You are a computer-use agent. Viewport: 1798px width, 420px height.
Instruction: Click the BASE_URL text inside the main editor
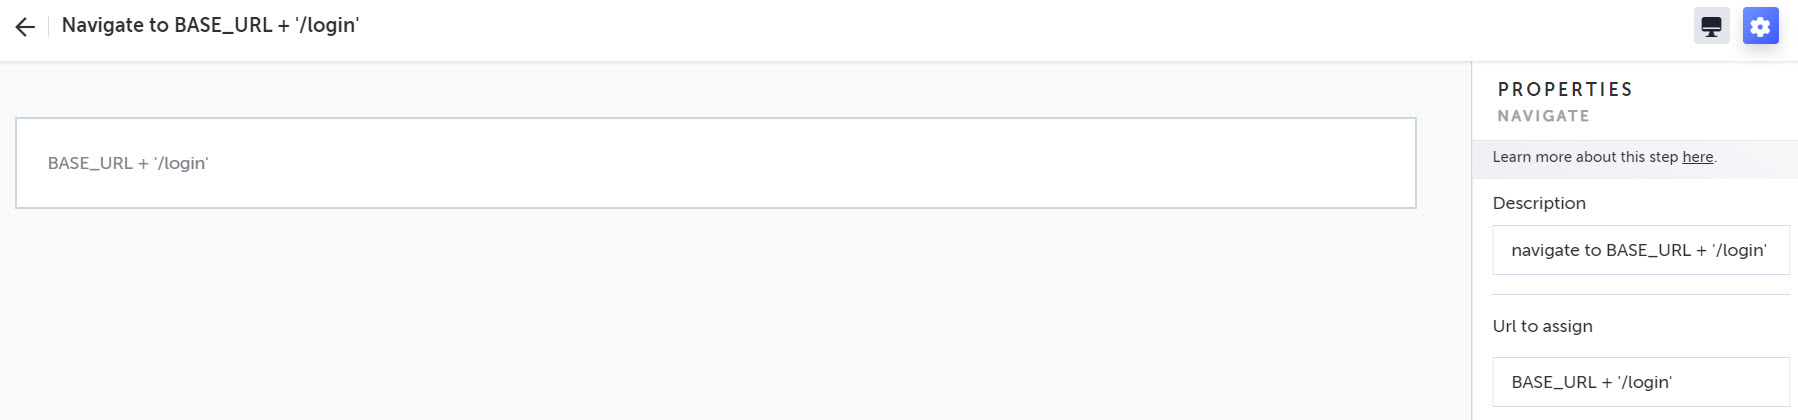point(90,163)
